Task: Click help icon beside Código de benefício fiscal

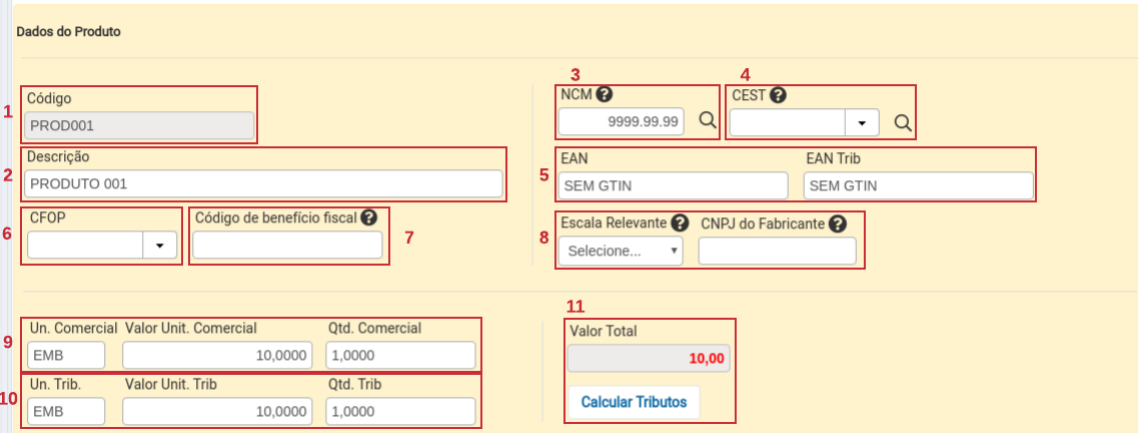Action: (x=369, y=217)
